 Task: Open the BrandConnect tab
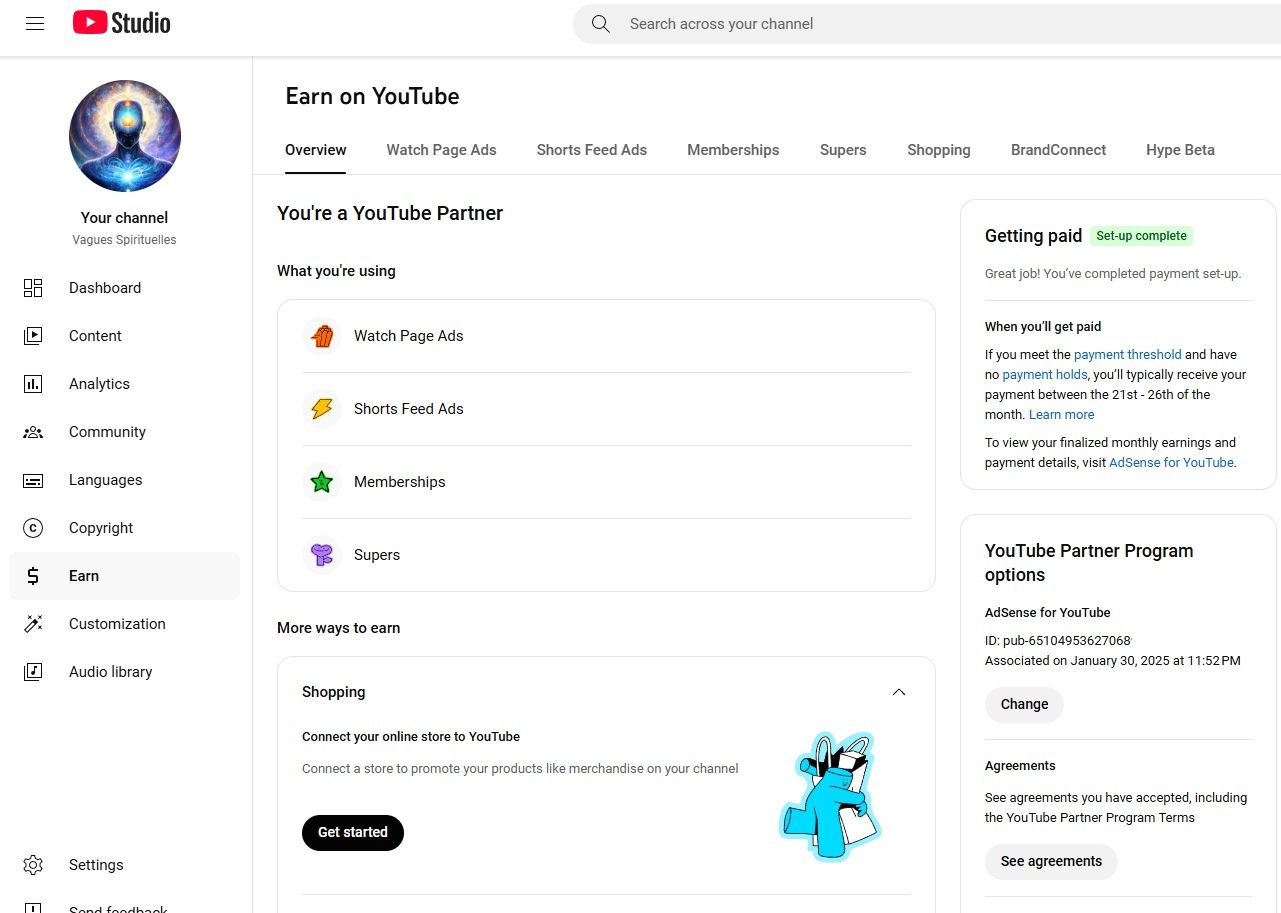[x=1058, y=150]
